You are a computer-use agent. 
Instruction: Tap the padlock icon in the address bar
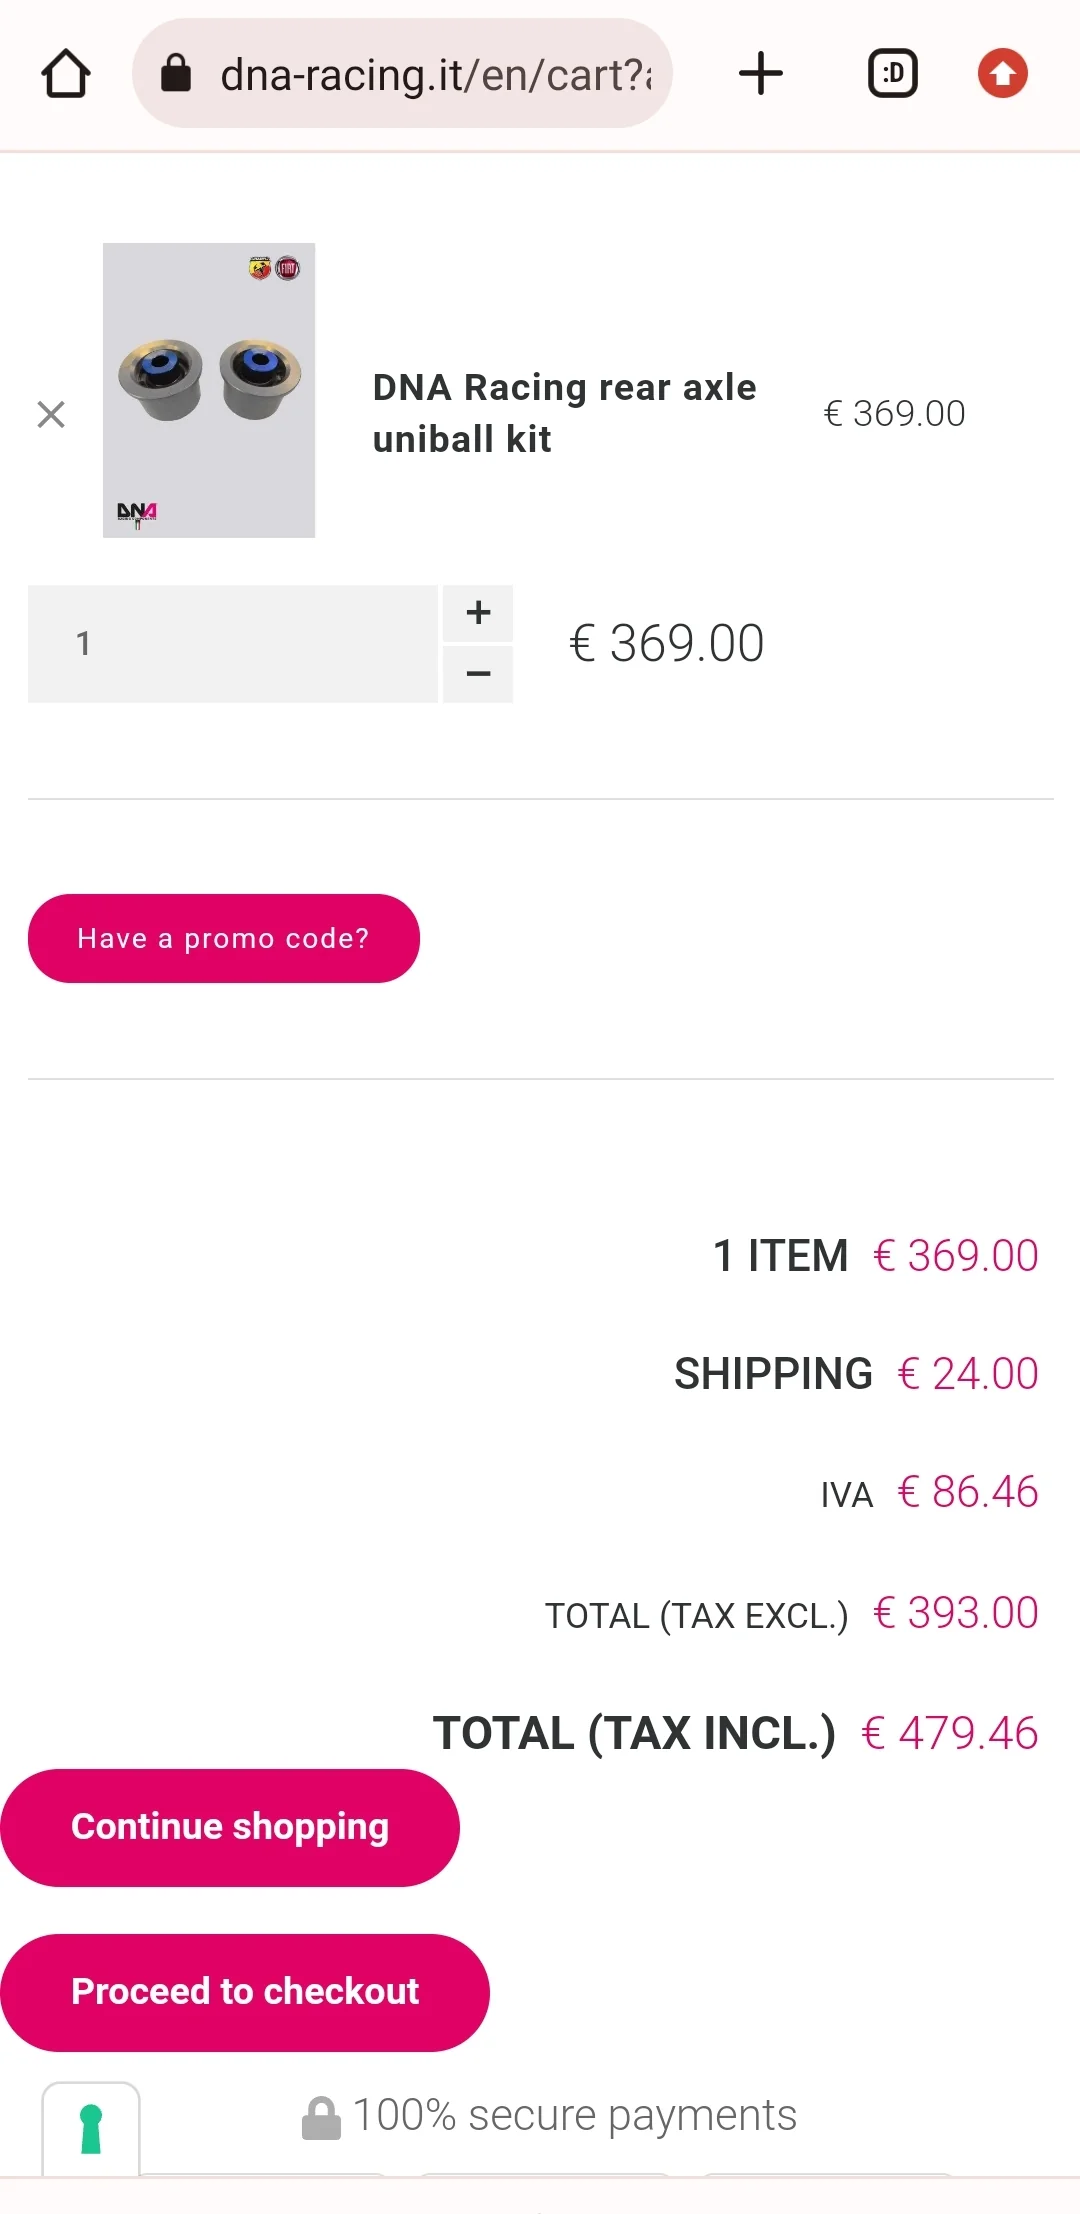coord(176,73)
